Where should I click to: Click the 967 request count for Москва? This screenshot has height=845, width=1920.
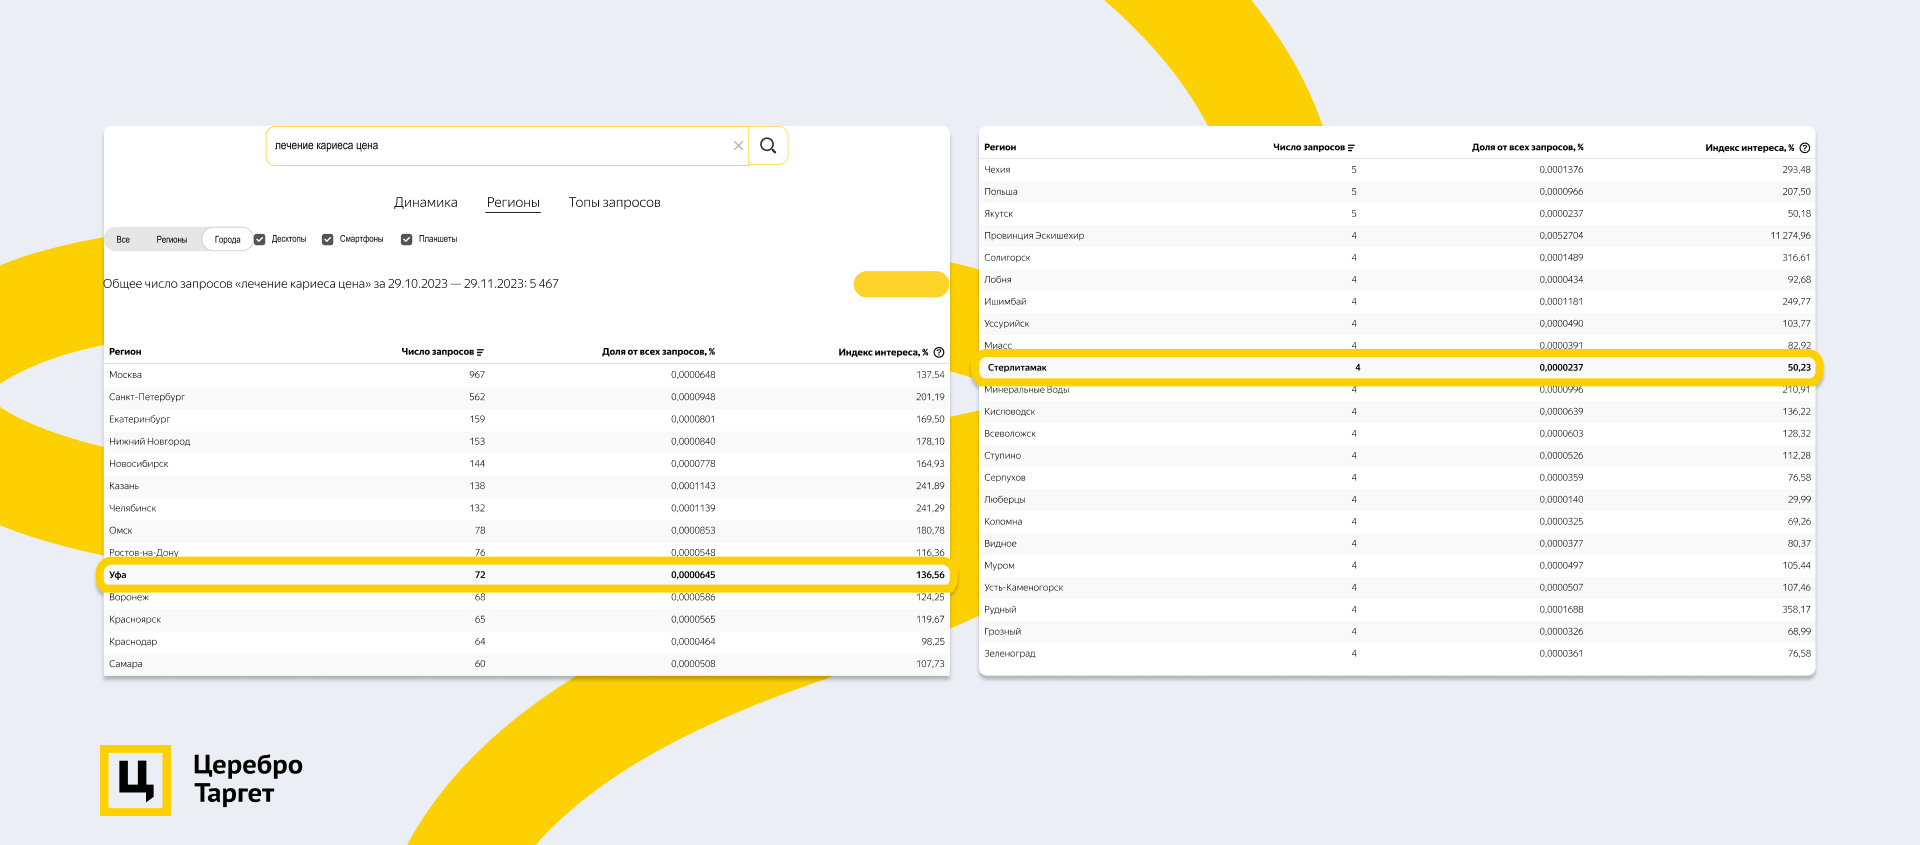[477, 375]
